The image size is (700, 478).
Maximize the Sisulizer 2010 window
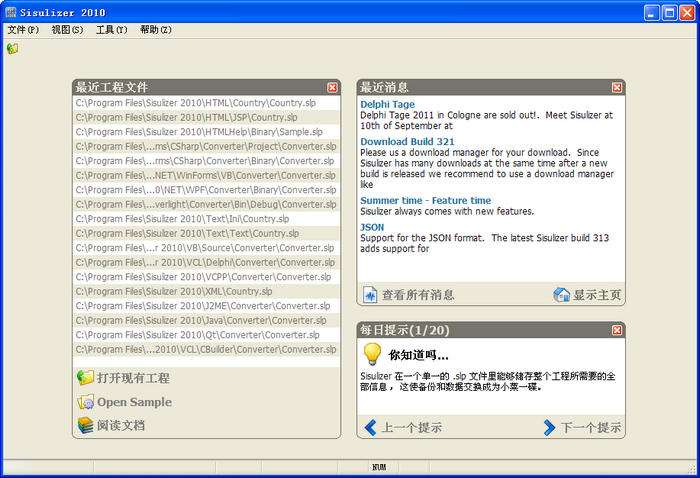(x=669, y=12)
